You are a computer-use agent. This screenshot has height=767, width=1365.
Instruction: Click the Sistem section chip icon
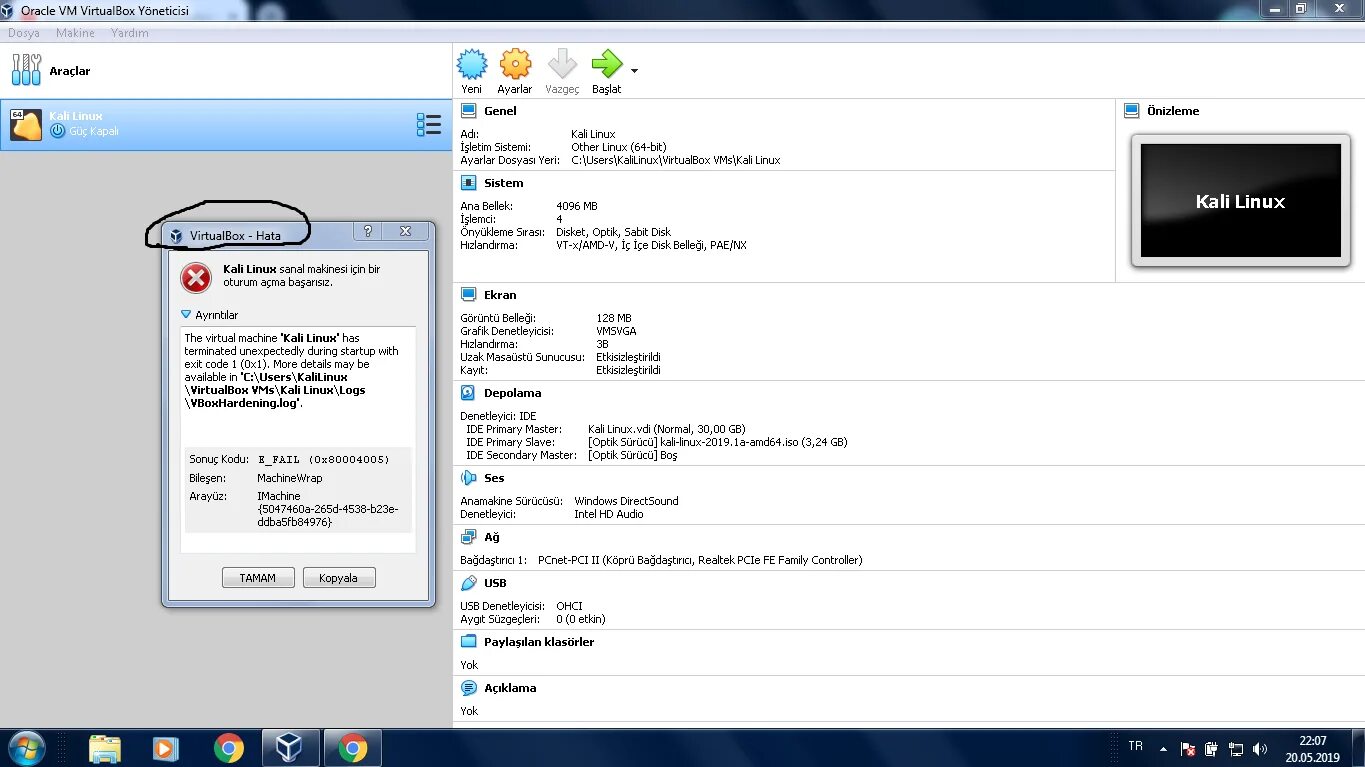[x=467, y=183]
